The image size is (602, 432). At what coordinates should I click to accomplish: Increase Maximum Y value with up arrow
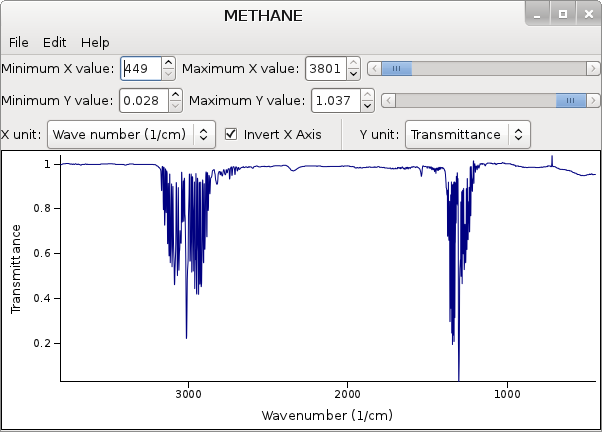pos(367,94)
